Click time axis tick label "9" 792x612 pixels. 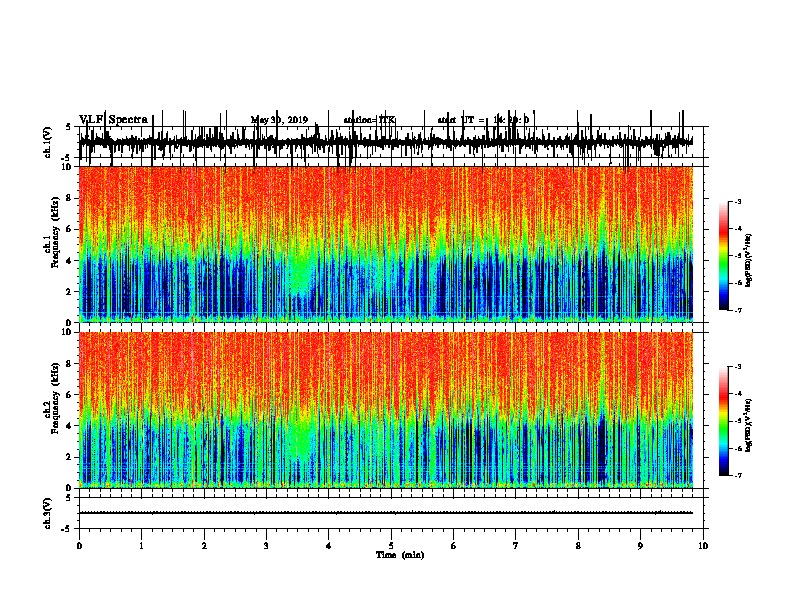tap(640, 546)
